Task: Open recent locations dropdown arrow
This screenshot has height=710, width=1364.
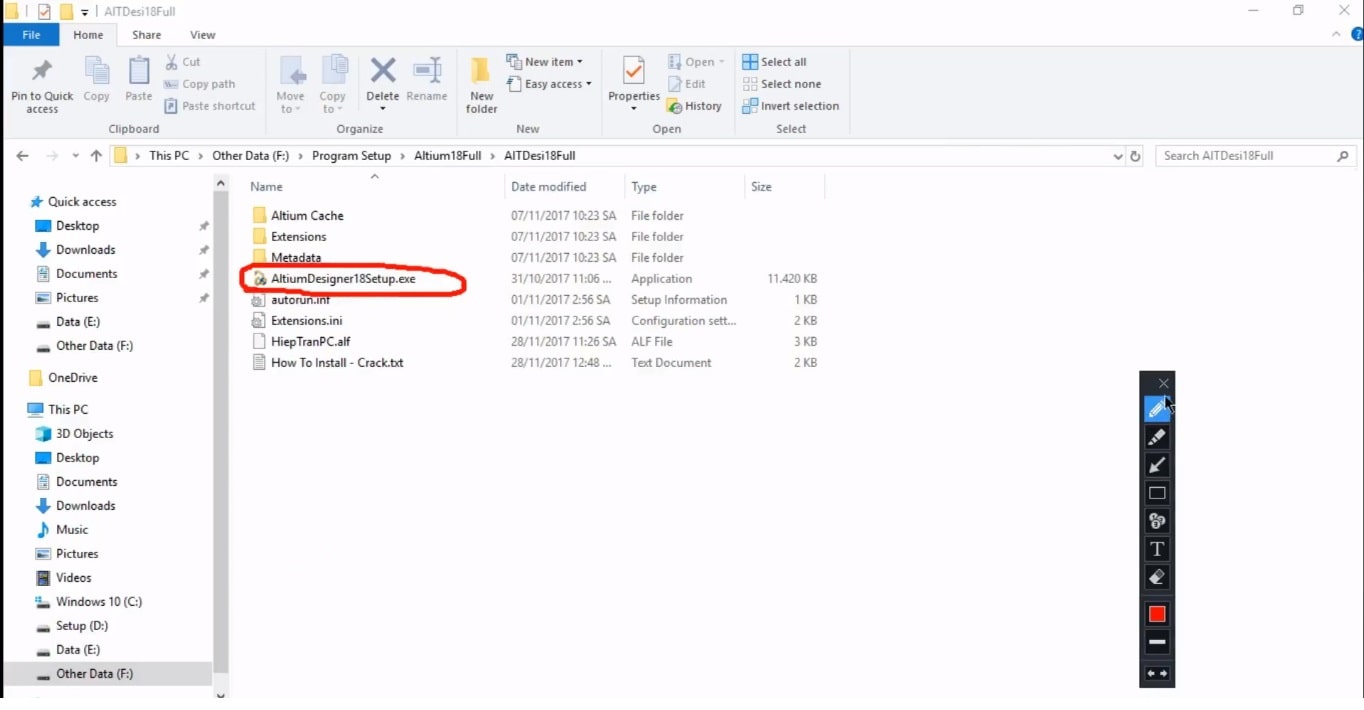Action: (x=75, y=157)
